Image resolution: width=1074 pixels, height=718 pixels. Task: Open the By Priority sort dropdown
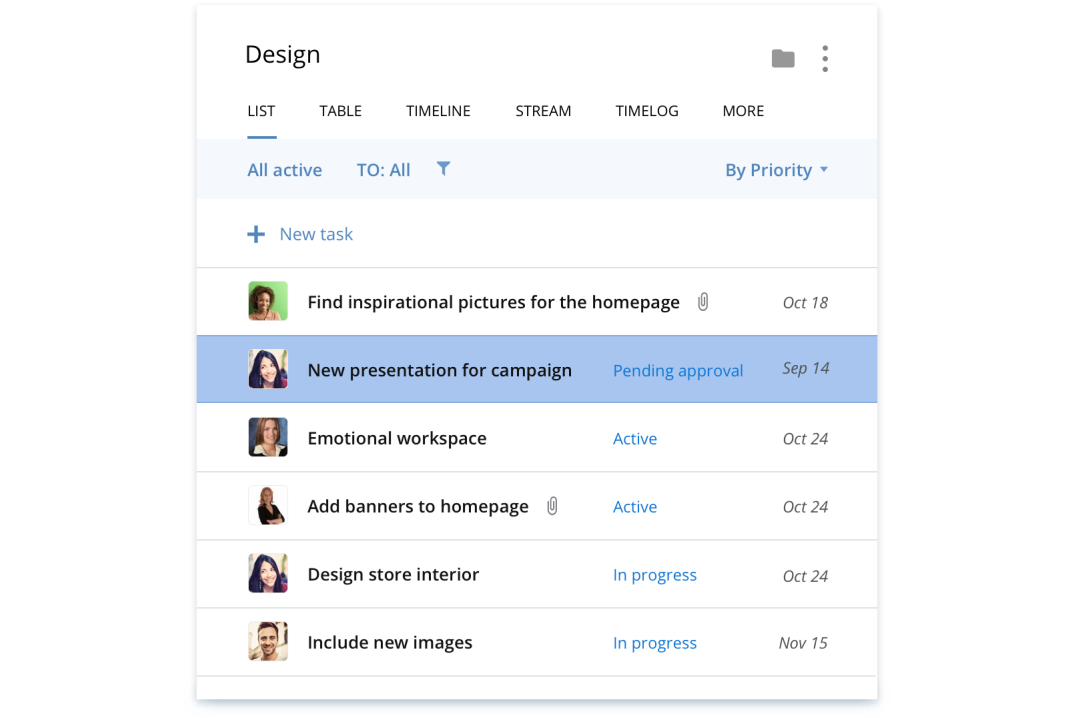pyautogui.click(x=777, y=170)
